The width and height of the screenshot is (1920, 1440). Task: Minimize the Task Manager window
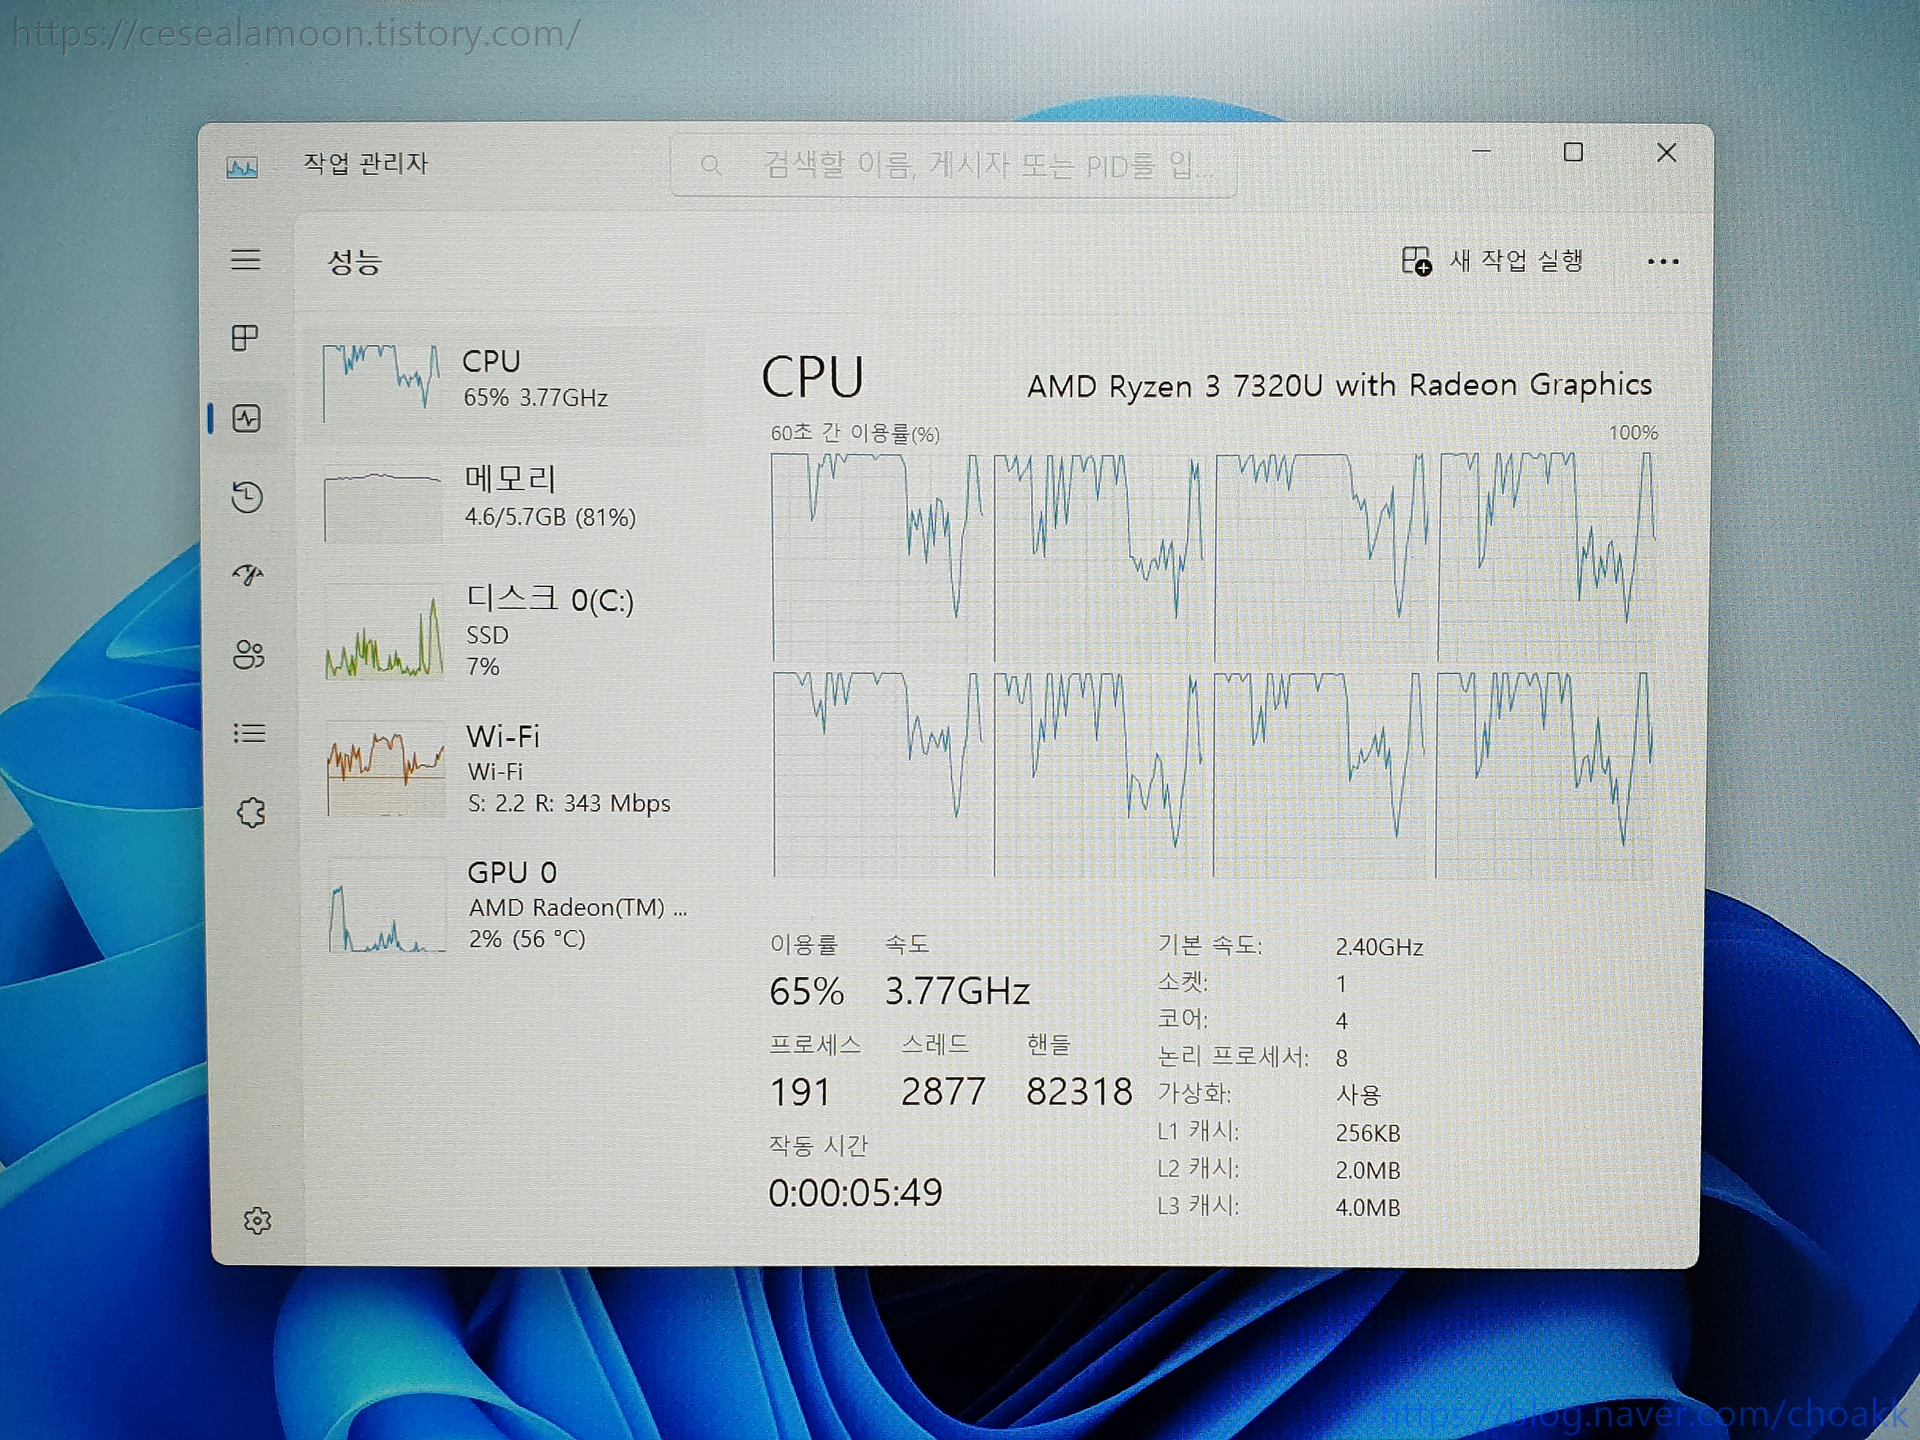pyautogui.click(x=1481, y=152)
